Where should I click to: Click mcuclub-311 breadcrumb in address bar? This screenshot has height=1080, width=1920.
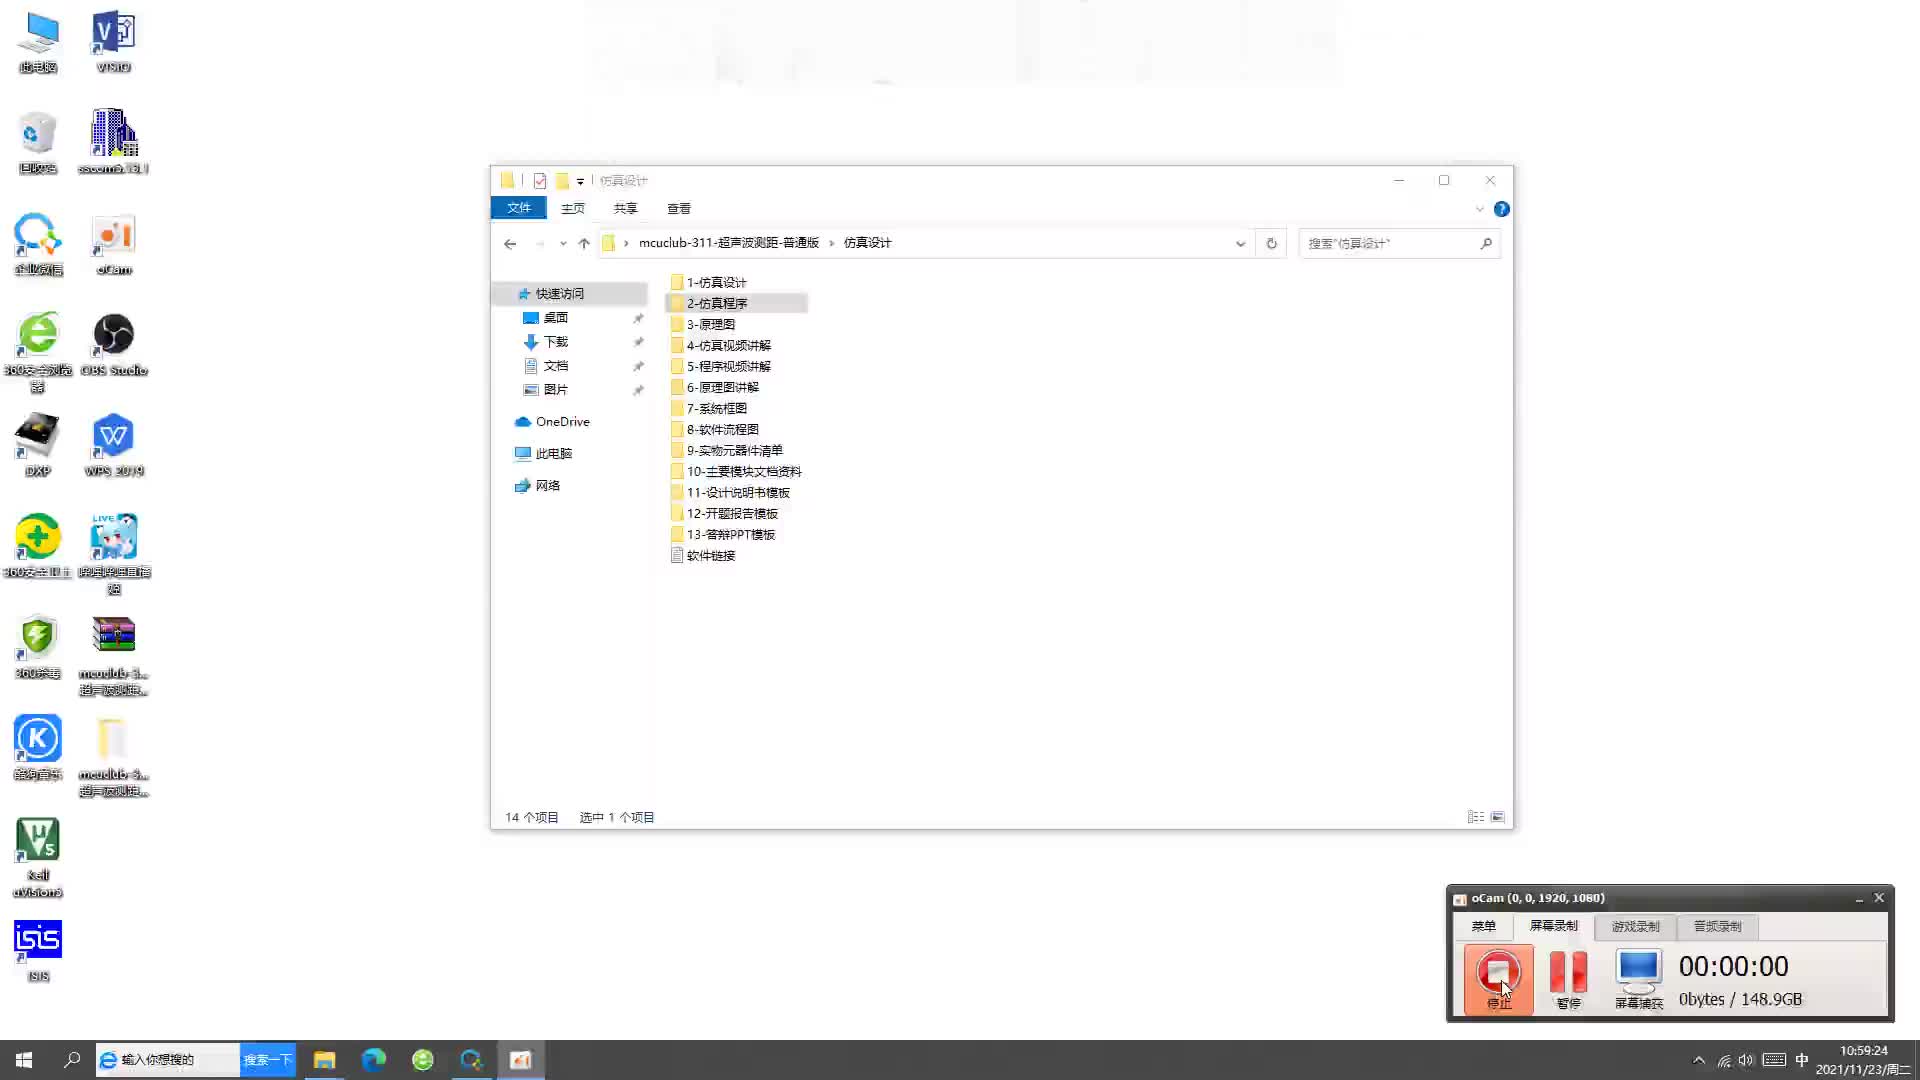tap(728, 243)
